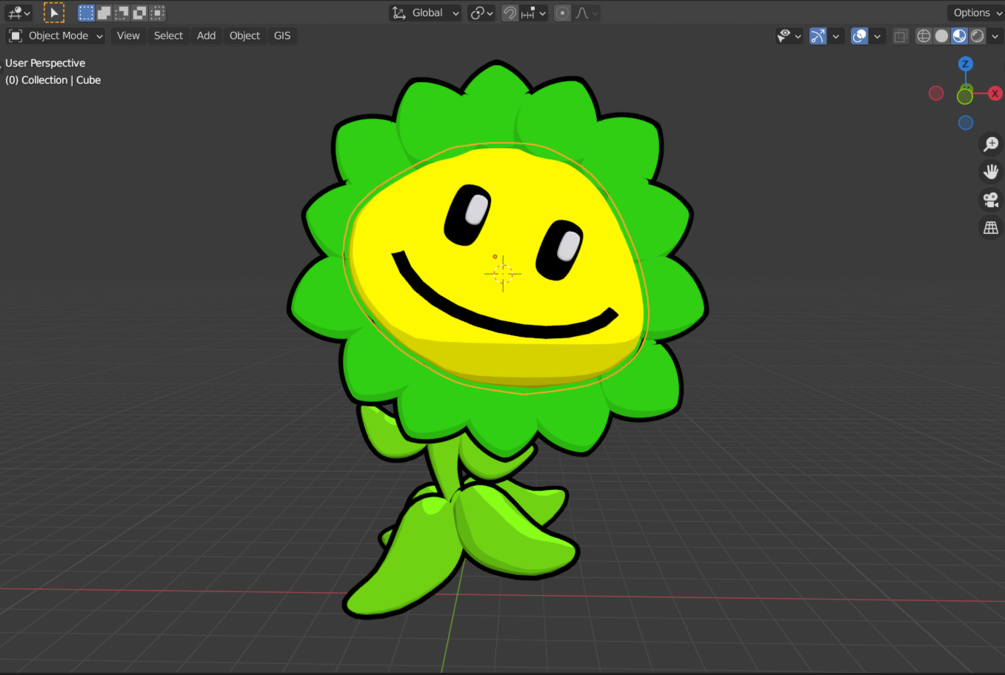Choose the Intersect selection mode
The image size is (1005, 675).
(158, 13)
